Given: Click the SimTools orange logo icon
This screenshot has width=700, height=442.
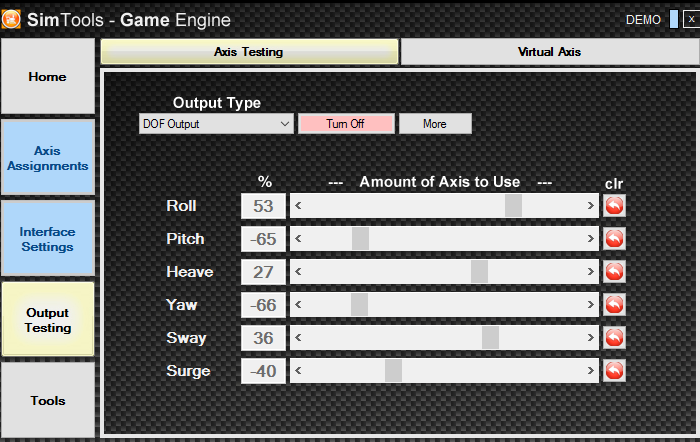Looking at the screenshot, I should pyautogui.click(x=11, y=19).
